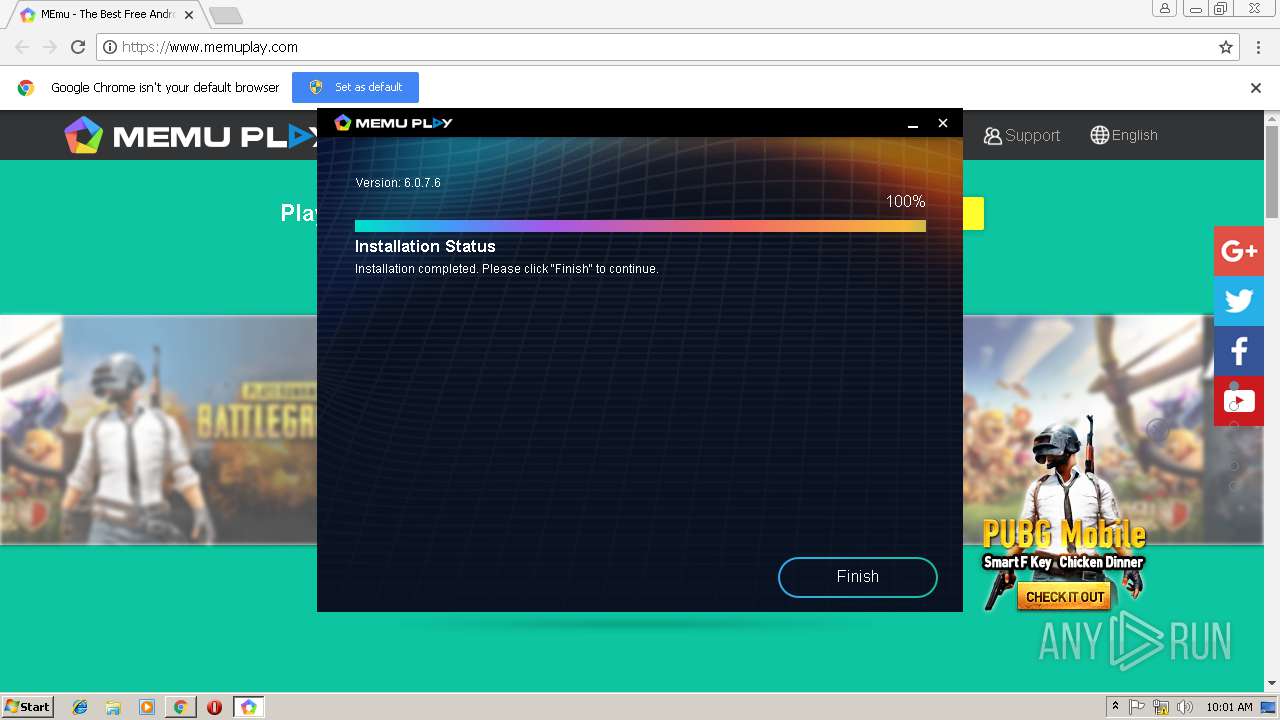1280x720 pixels.
Task: Show hidden system tray icons
Action: pyautogui.click(x=1116, y=707)
